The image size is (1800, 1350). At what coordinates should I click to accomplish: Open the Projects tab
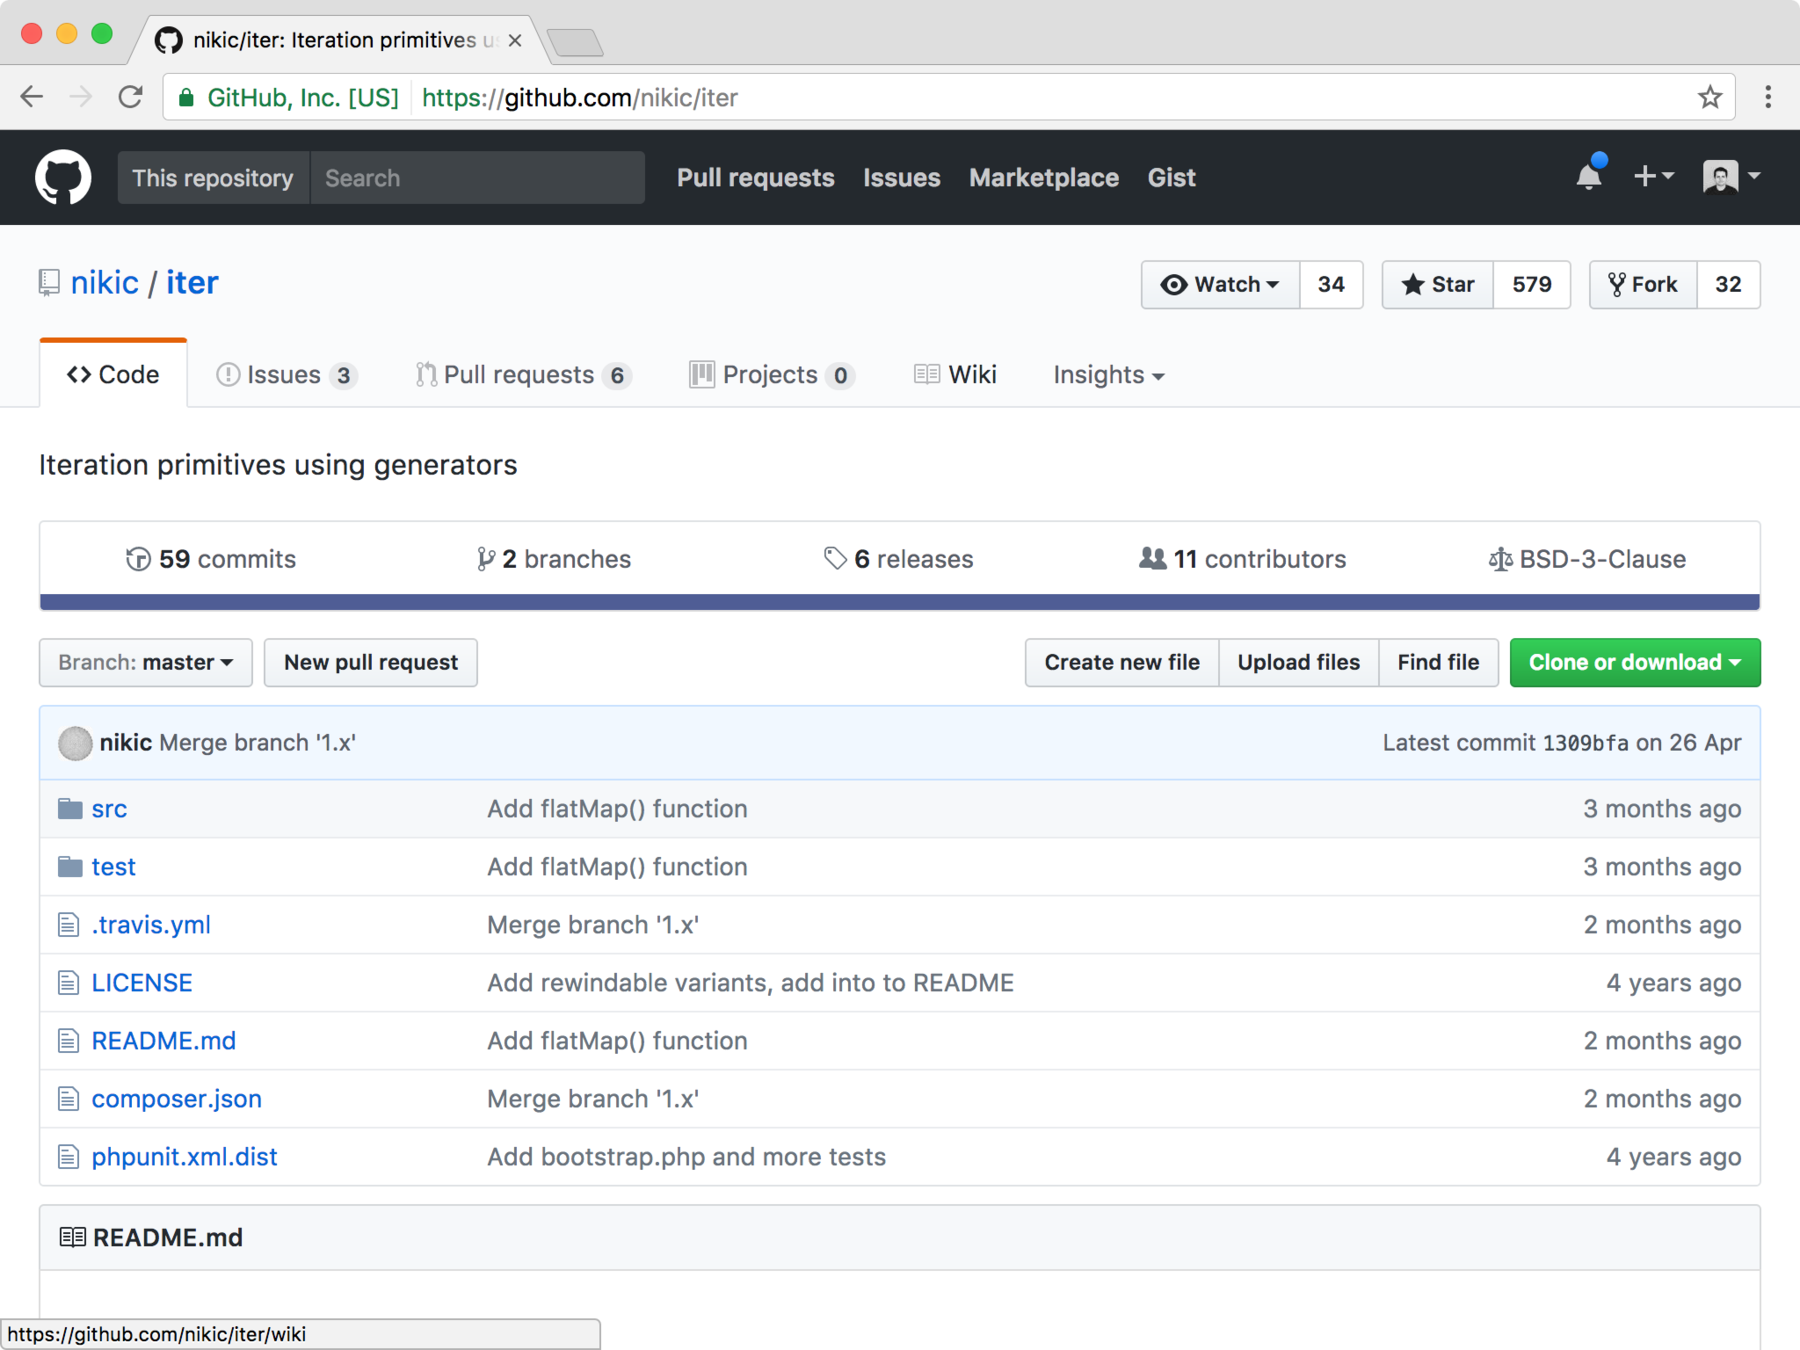tap(771, 375)
